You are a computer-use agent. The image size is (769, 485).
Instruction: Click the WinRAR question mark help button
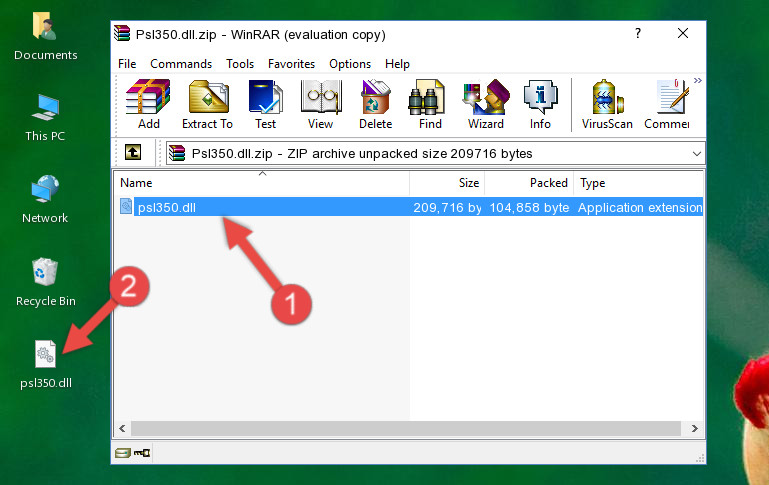click(638, 33)
